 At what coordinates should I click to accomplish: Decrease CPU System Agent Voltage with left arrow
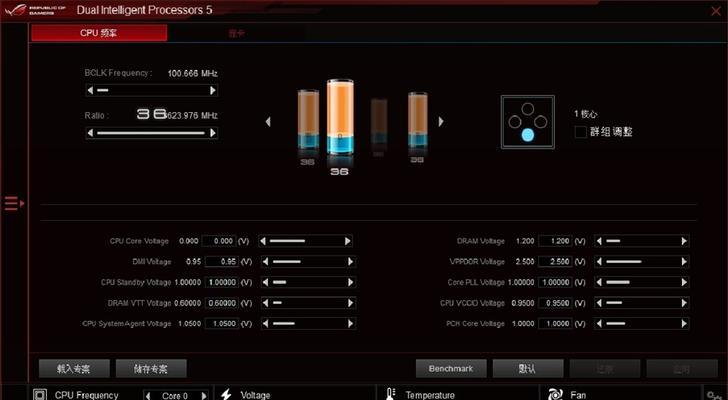tap(265, 323)
